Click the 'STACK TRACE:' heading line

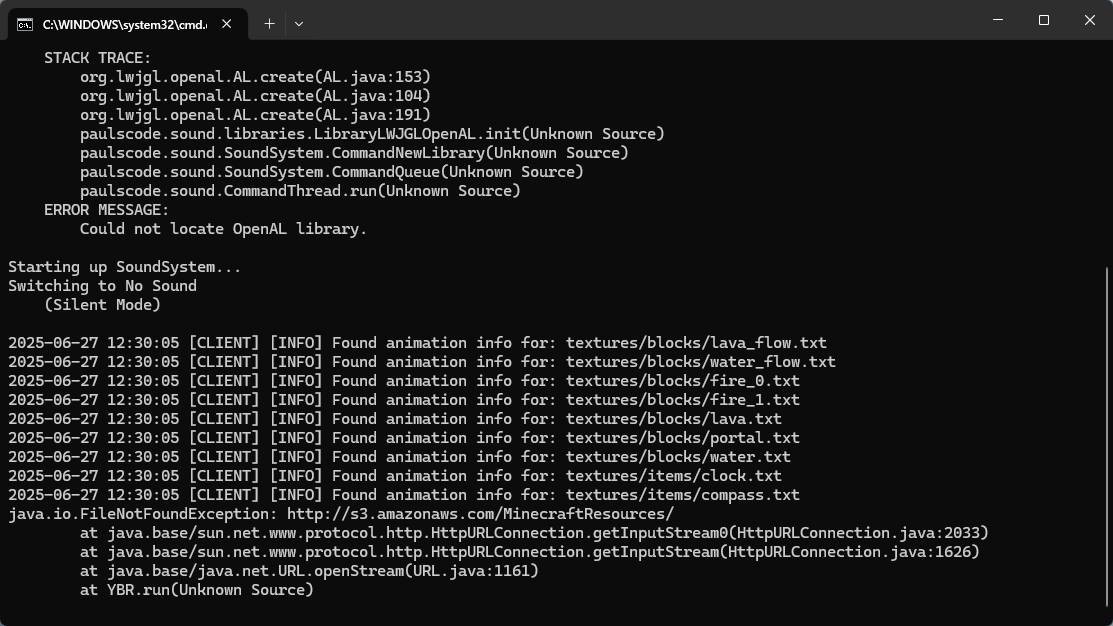97,58
